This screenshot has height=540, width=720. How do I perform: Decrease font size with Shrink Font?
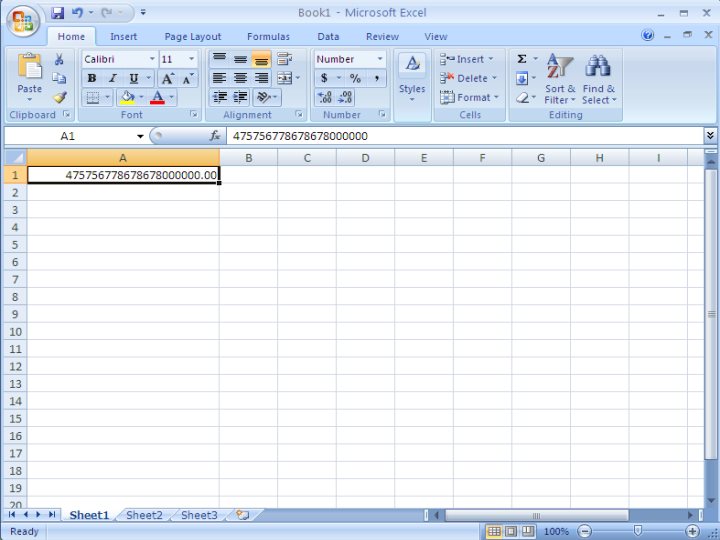coord(188,79)
